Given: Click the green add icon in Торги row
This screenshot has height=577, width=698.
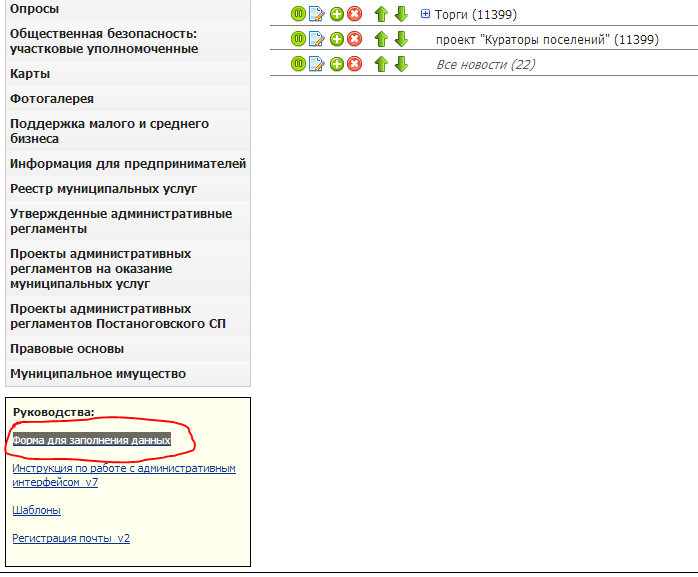Looking at the screenshot, I should click(x=337, y=14).
